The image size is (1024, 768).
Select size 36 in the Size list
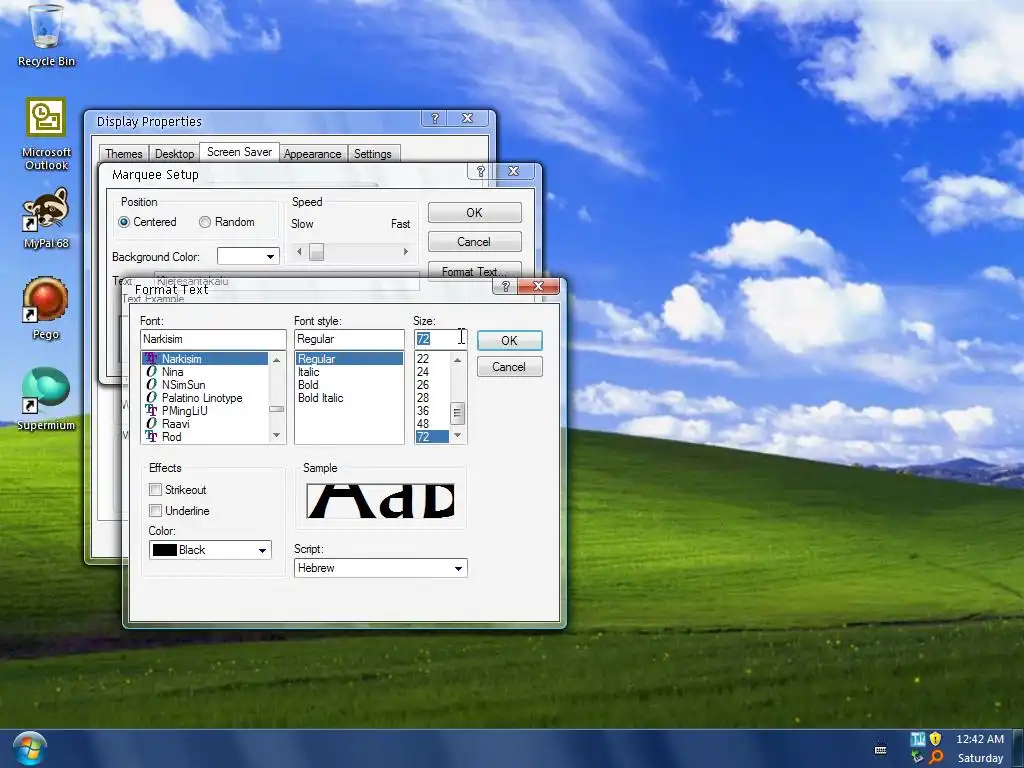coord(432,411)
